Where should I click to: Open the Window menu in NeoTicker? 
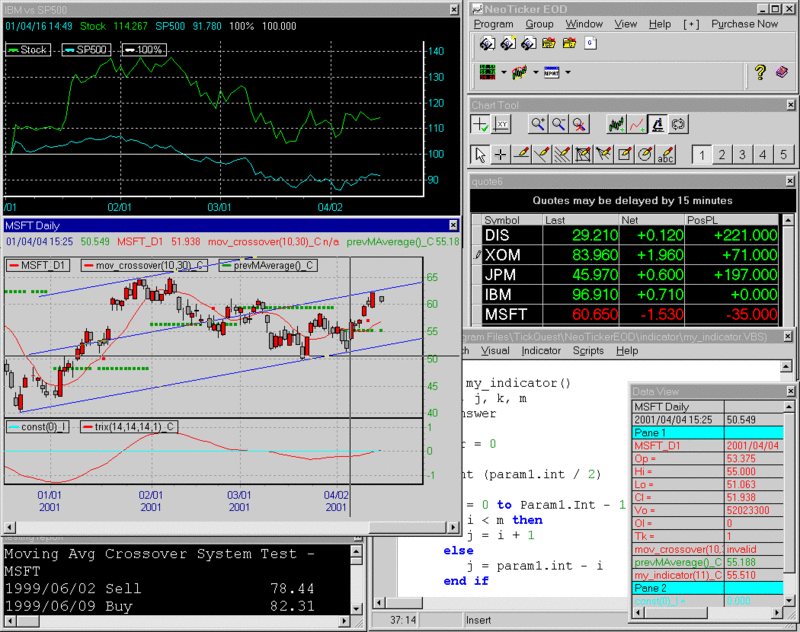coord(584,24)
